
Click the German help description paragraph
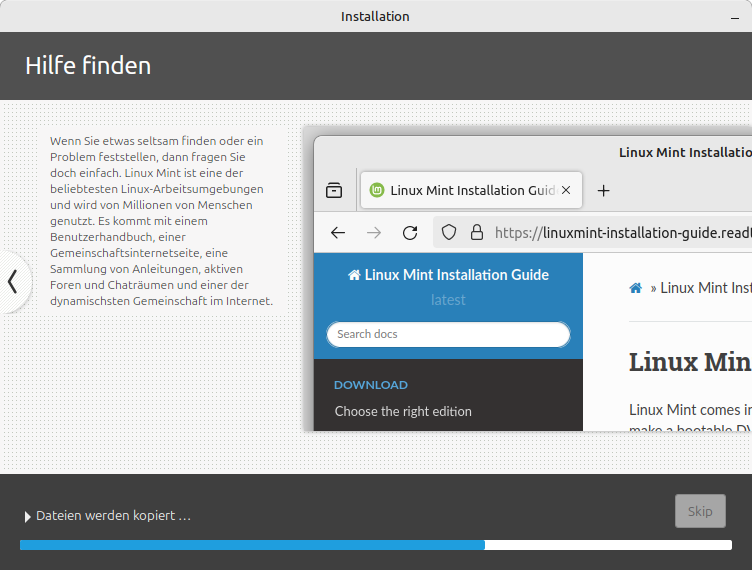[162, 221]
